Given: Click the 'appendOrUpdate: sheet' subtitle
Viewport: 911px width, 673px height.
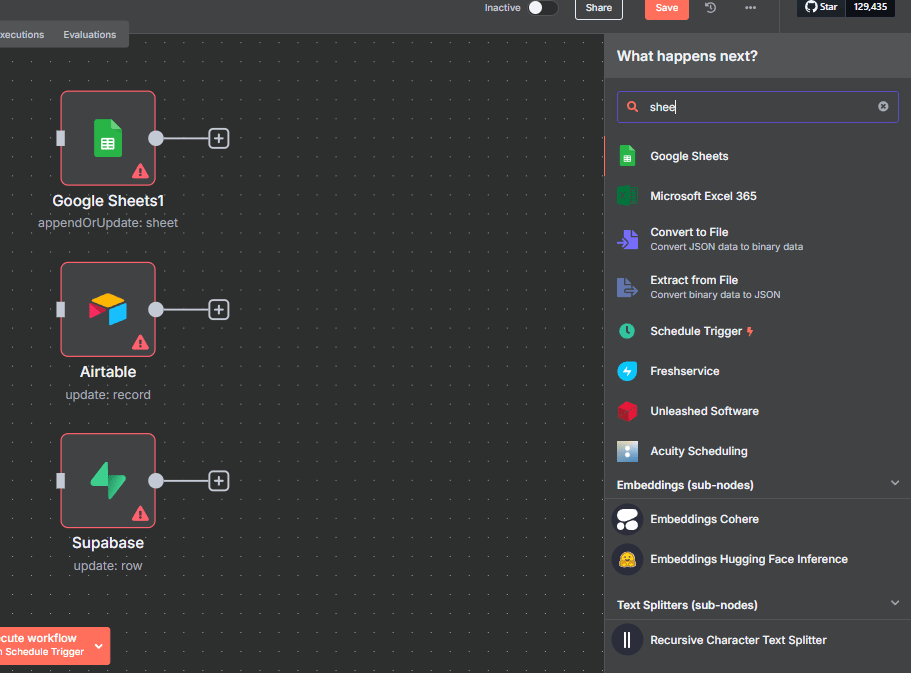Looking at the screenshot, I should [x=108, y=223].
